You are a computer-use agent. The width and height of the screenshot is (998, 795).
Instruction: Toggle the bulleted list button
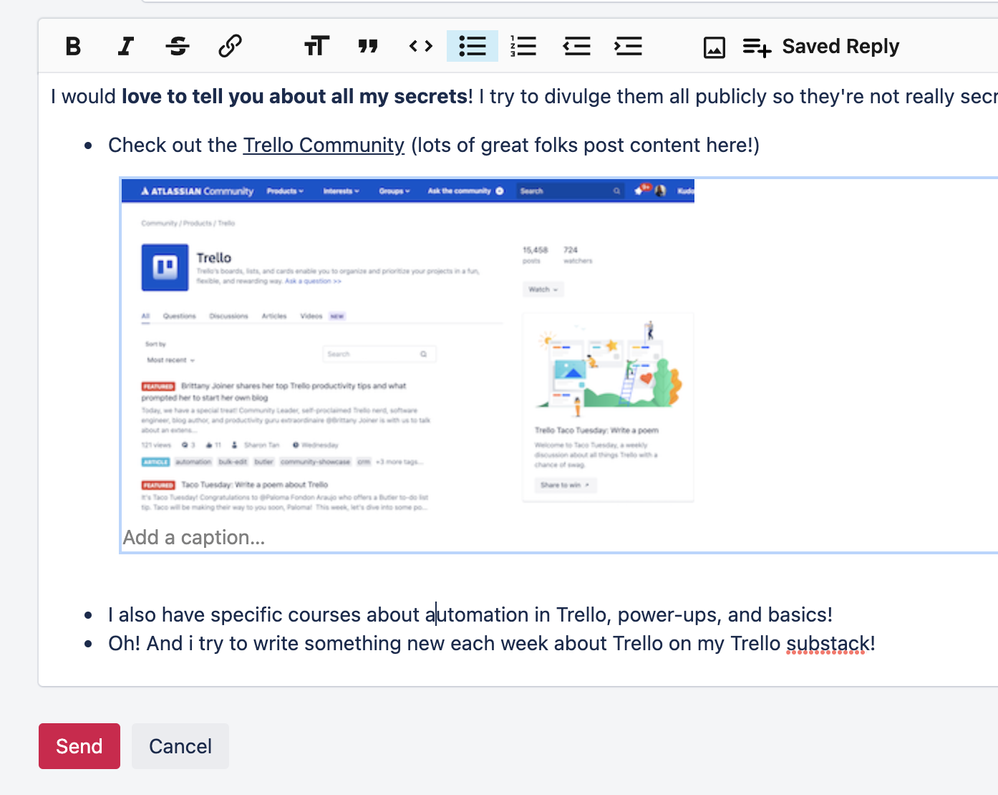472,46
